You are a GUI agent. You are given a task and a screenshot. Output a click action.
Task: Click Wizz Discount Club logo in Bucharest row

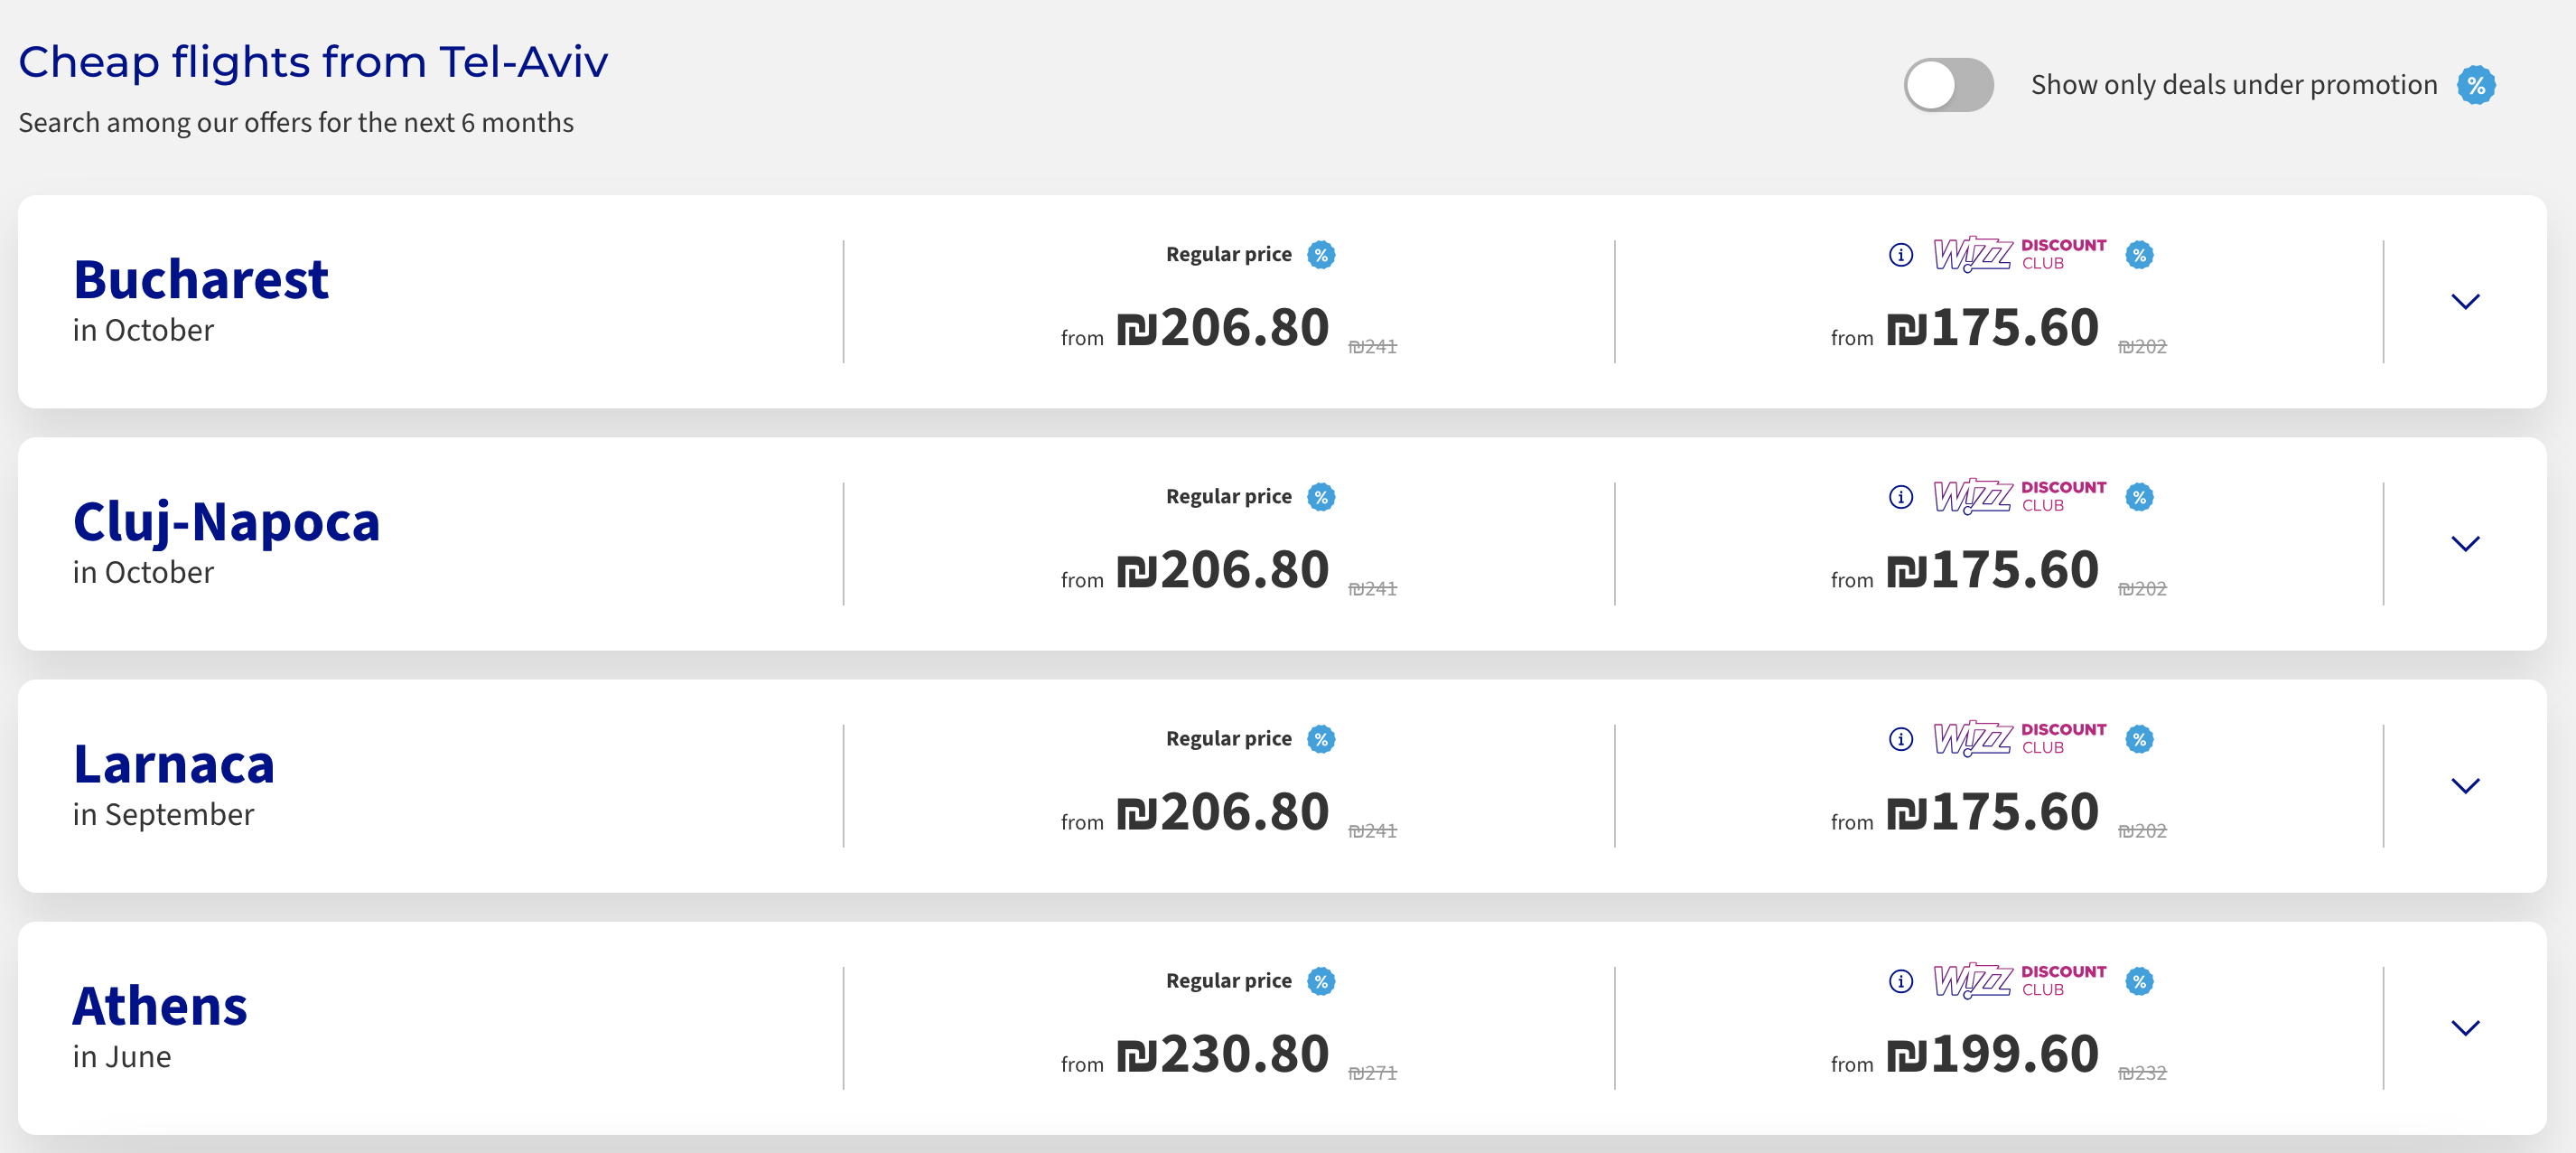click(x=2019, y=254)
